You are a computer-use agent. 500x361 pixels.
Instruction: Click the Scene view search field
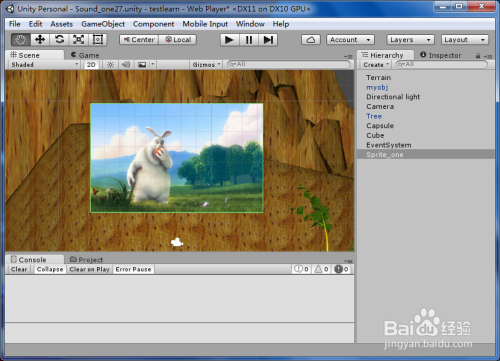(x=289, y=64)
